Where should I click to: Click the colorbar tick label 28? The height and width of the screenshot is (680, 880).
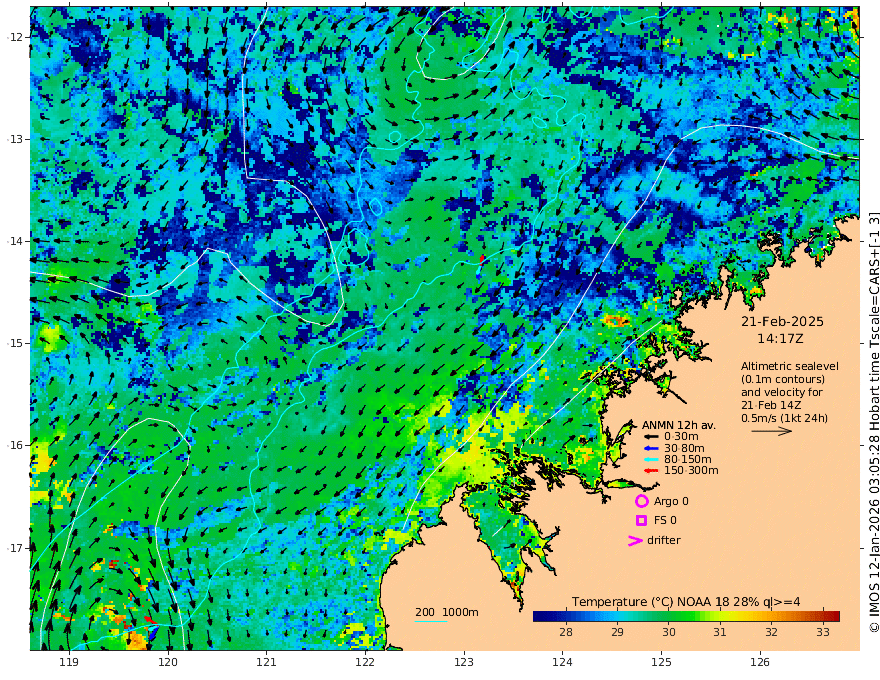point(566,632)
